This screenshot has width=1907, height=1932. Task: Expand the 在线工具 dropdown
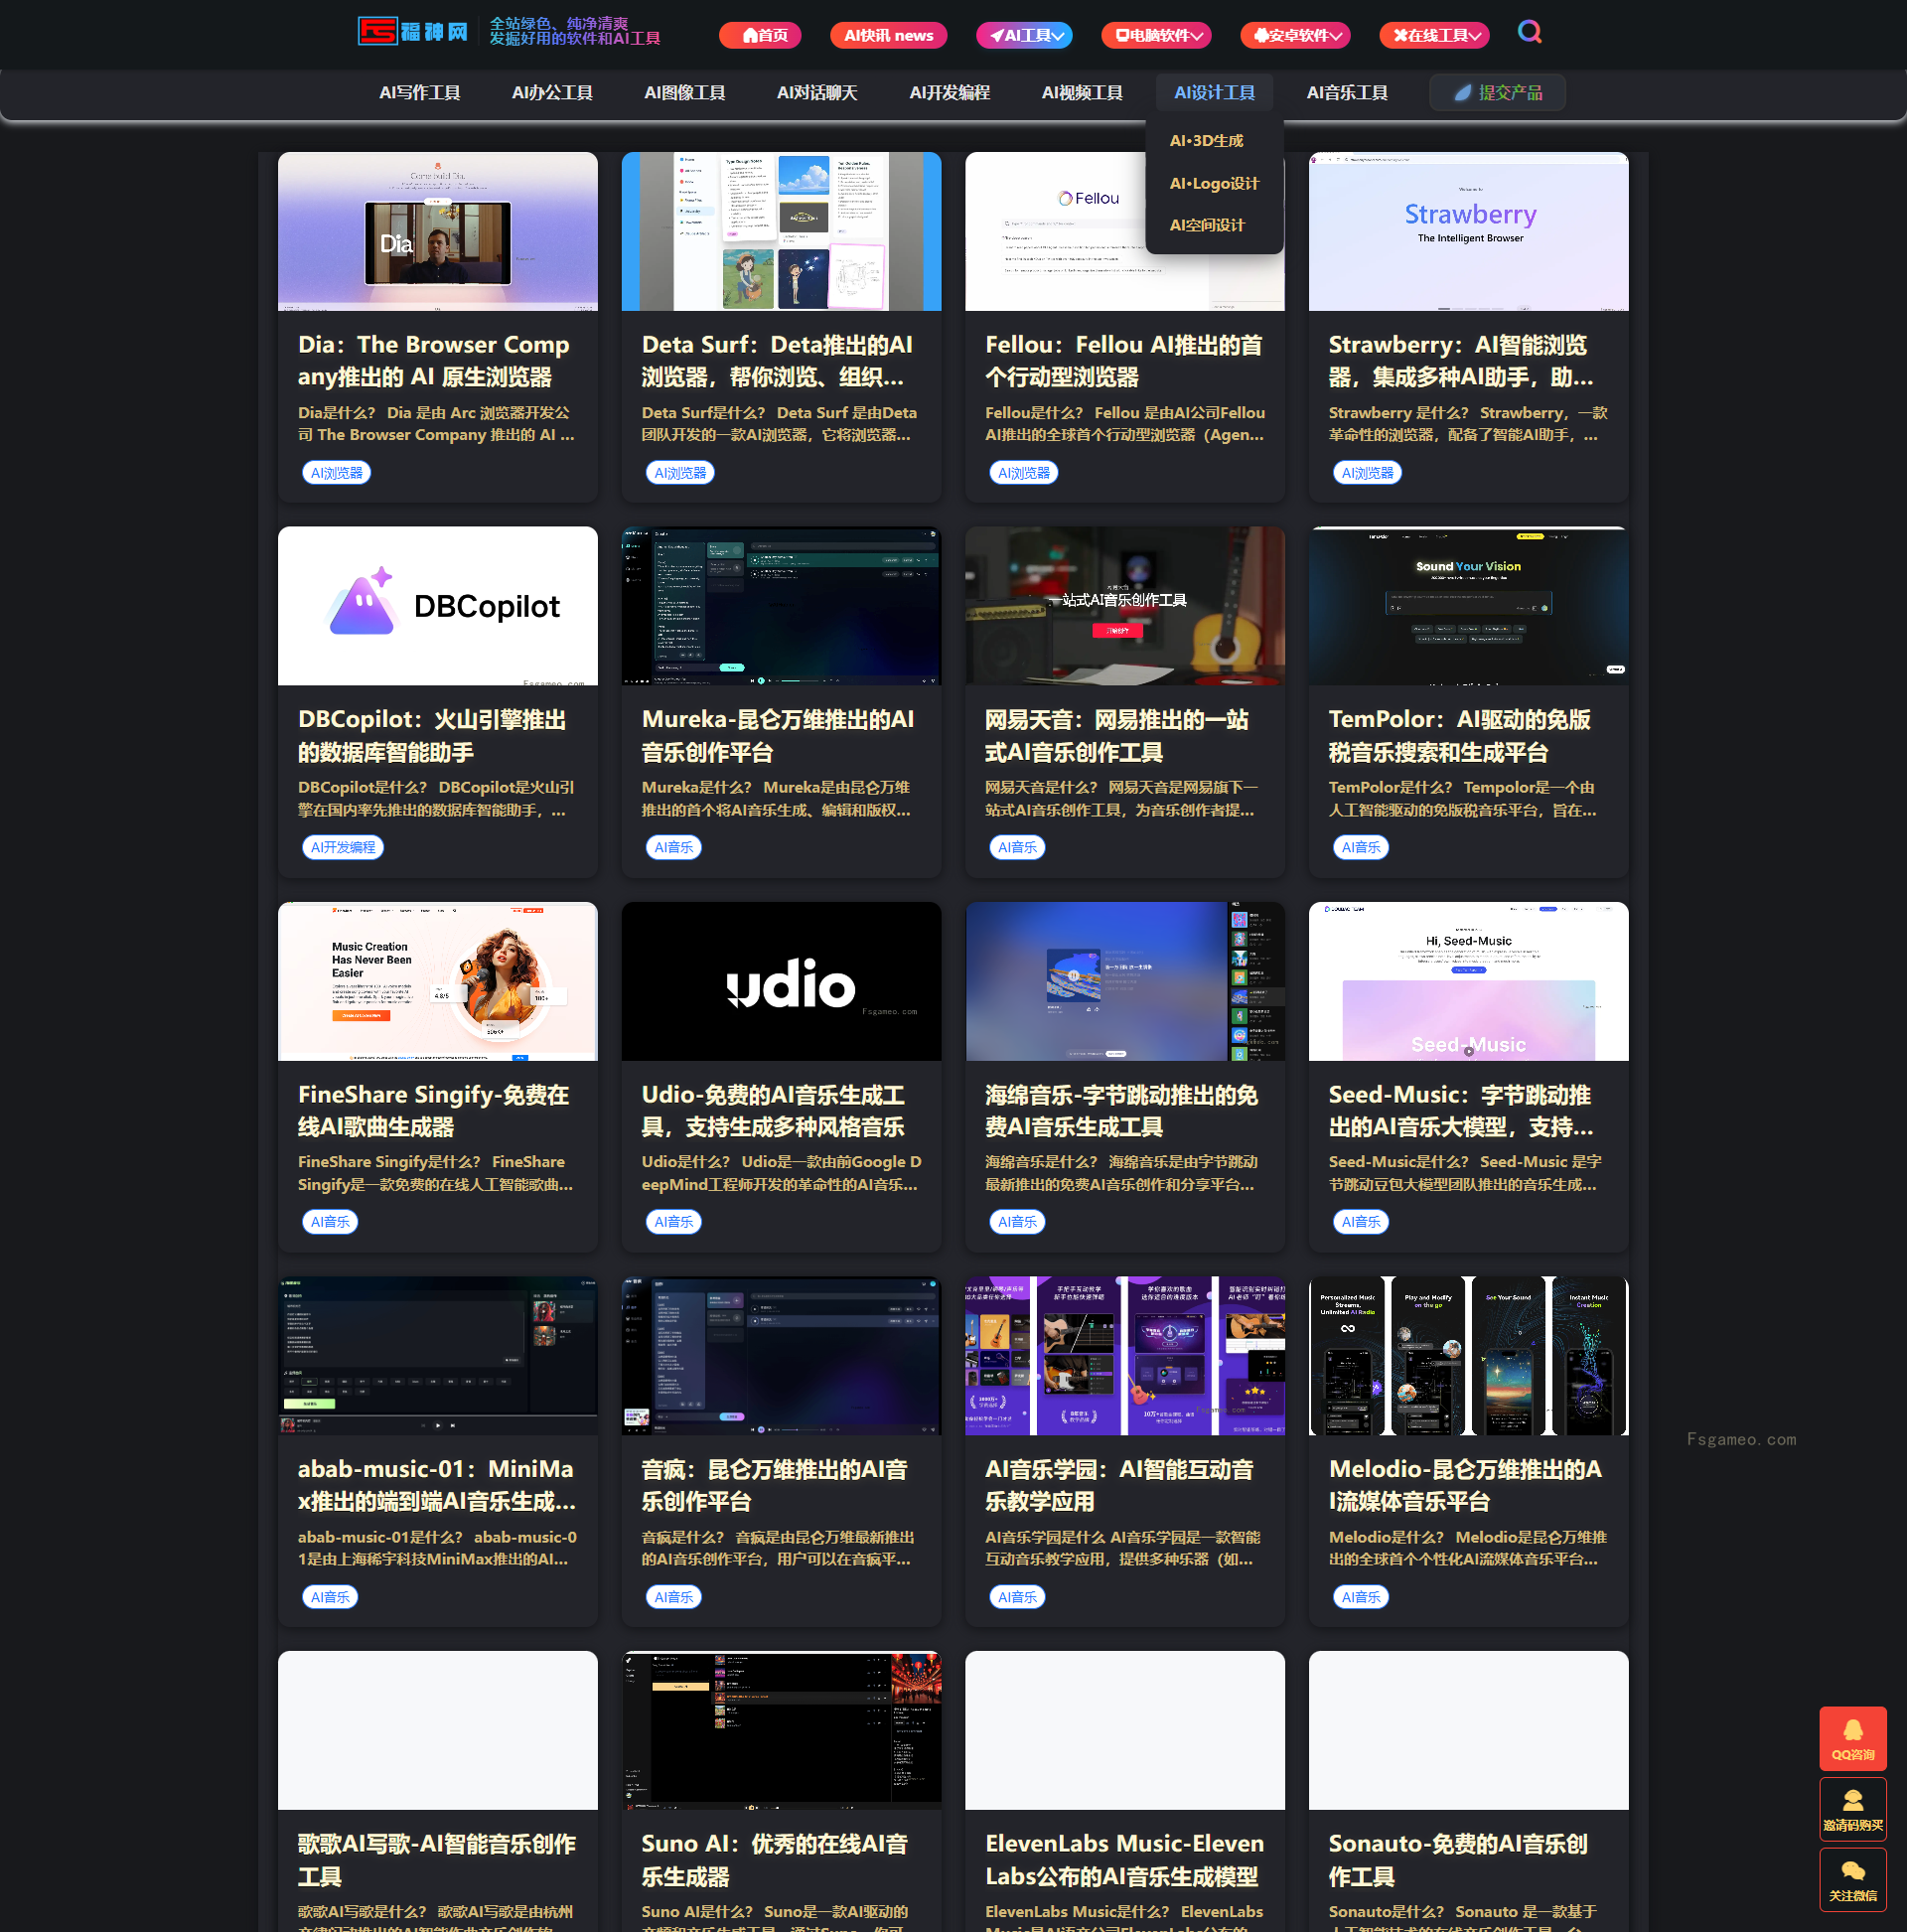point(1434,35)
